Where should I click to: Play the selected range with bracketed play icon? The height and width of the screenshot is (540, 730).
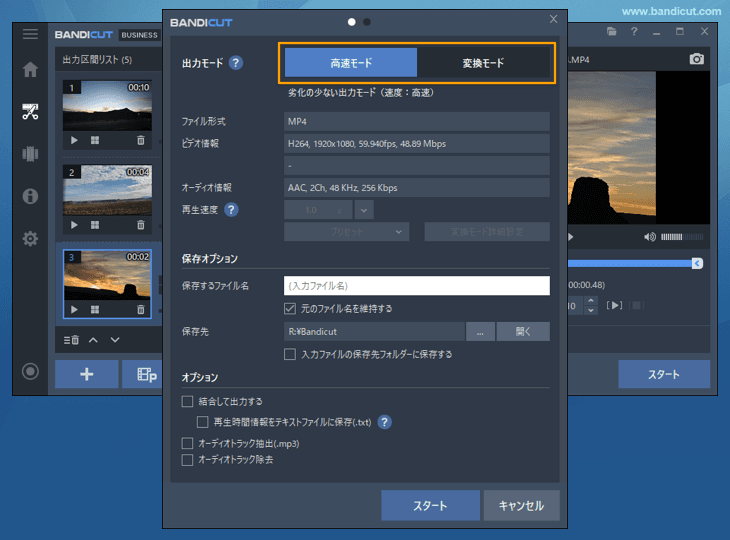coord(615,305)
